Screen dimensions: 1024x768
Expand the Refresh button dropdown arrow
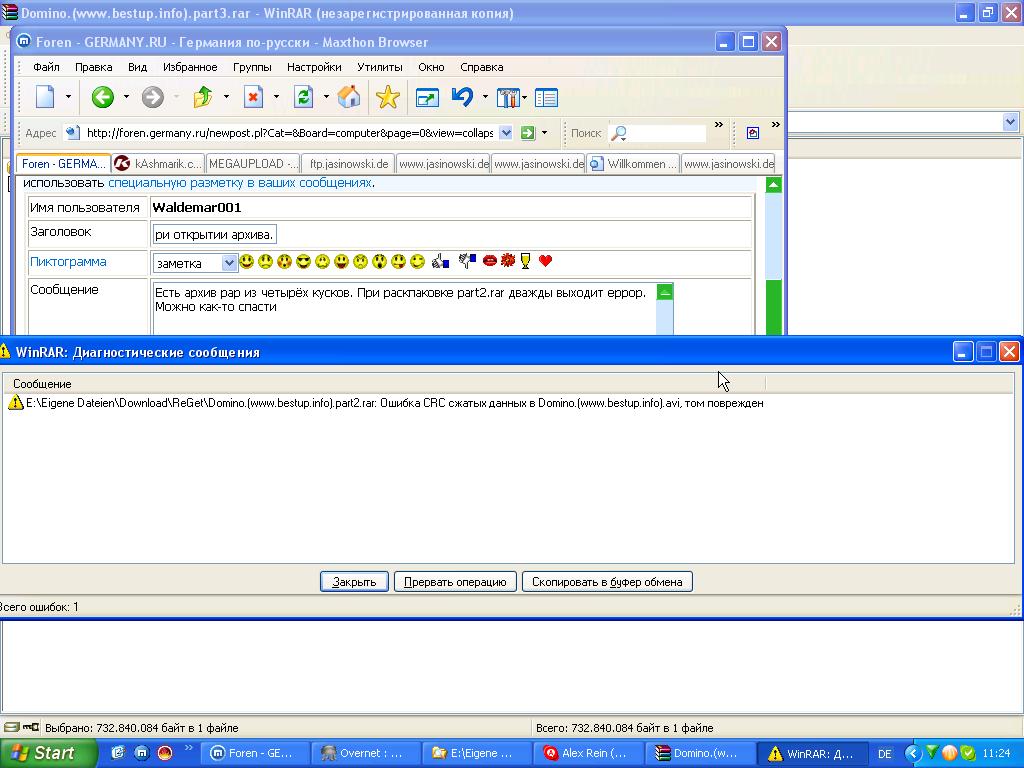(x=327, y=97)
